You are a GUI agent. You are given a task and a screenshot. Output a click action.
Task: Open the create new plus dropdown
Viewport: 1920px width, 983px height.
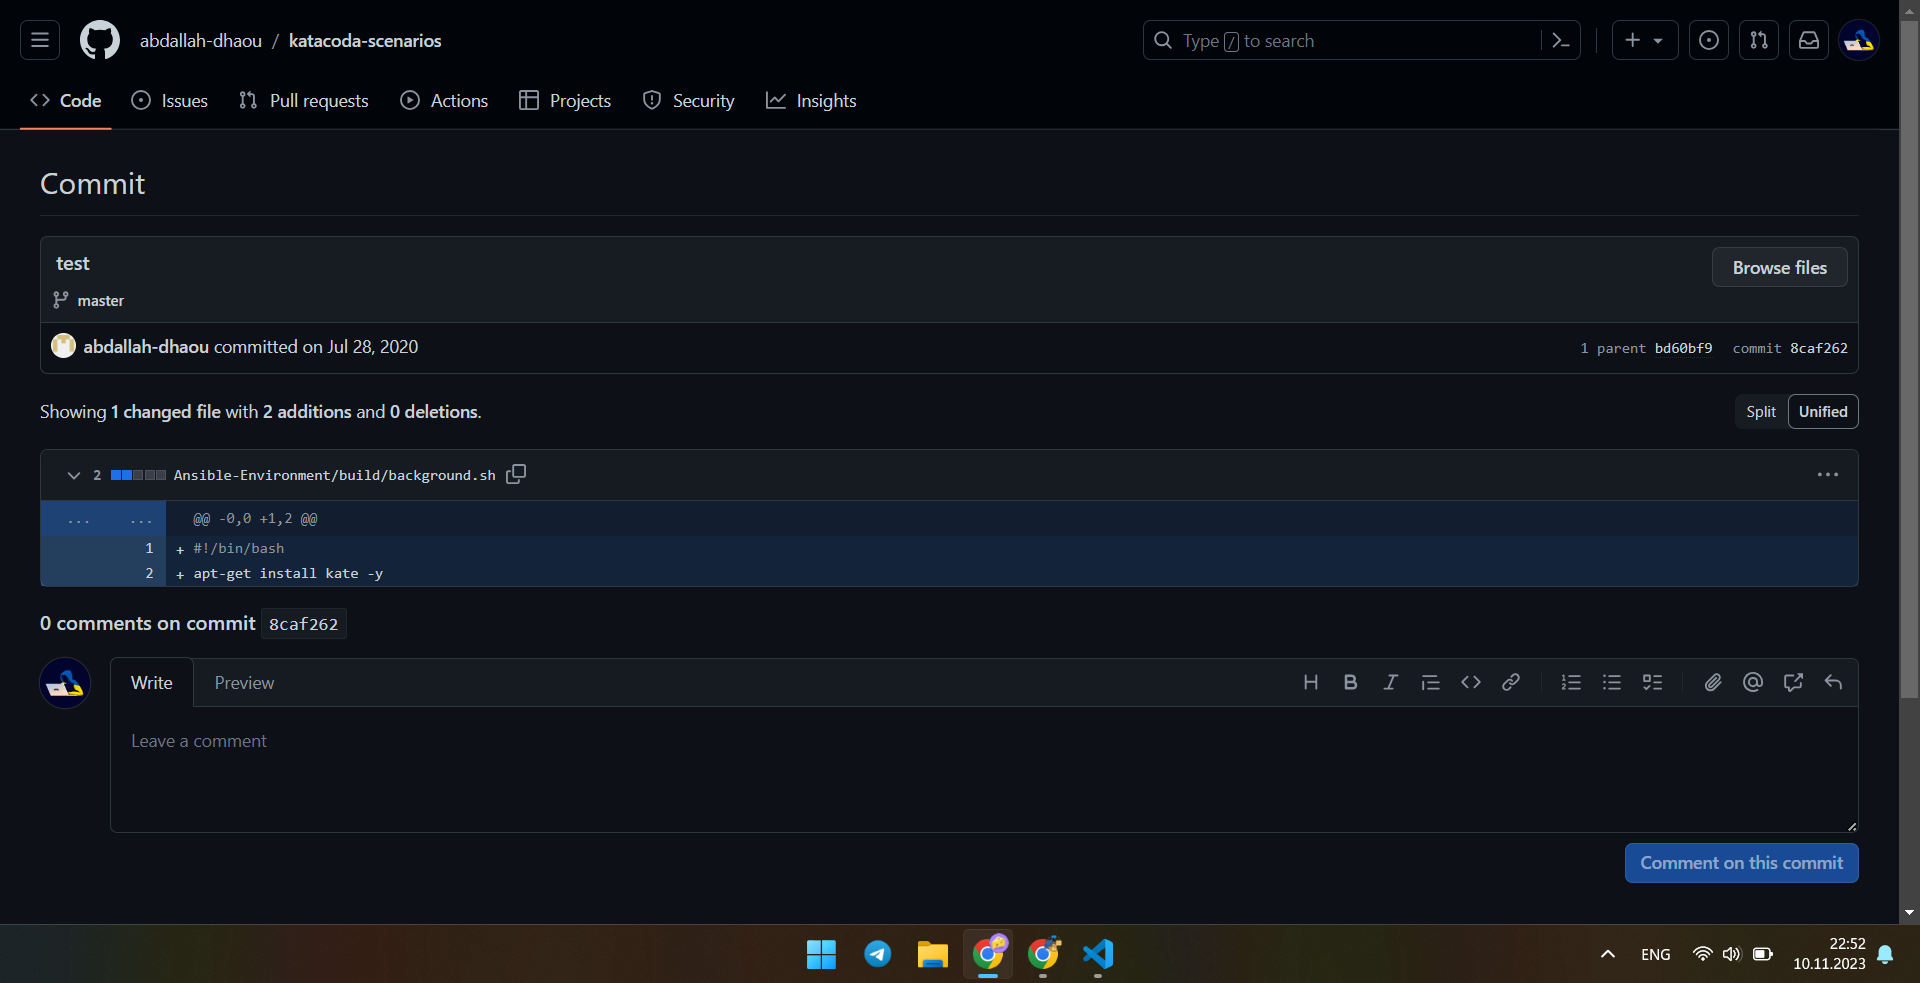(x=1644, y=40)
